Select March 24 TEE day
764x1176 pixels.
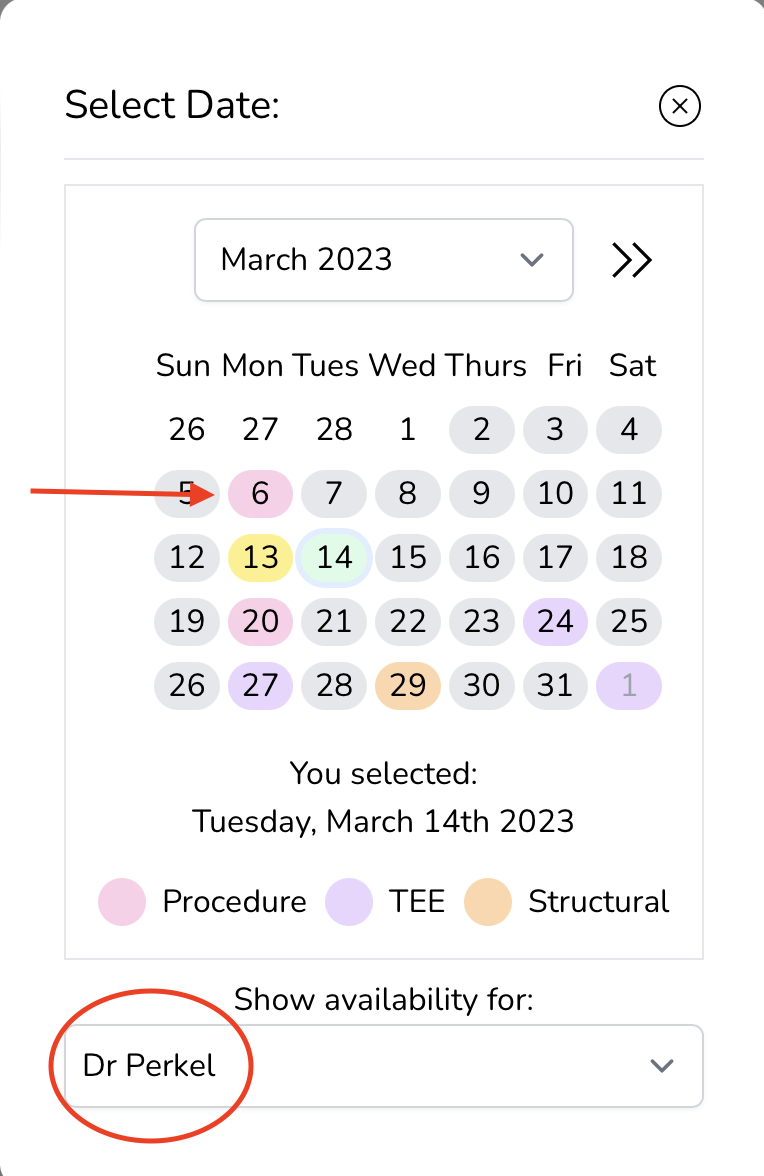tap(555, 621)
